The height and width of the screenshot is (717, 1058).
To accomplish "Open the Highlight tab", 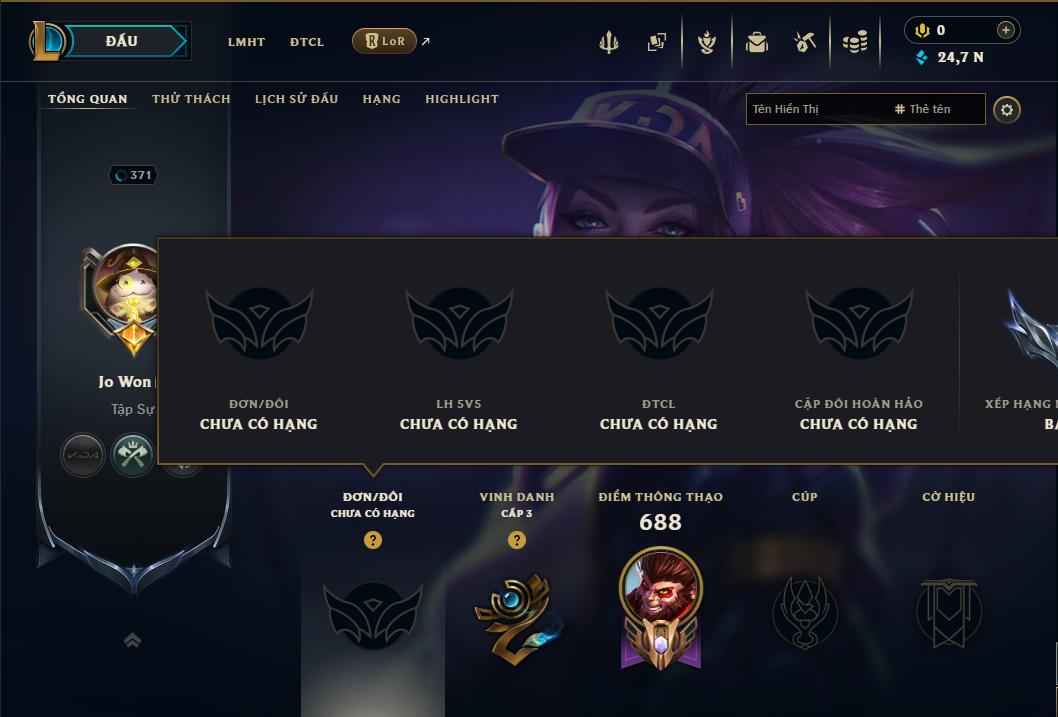I will [x=462, y=98].
